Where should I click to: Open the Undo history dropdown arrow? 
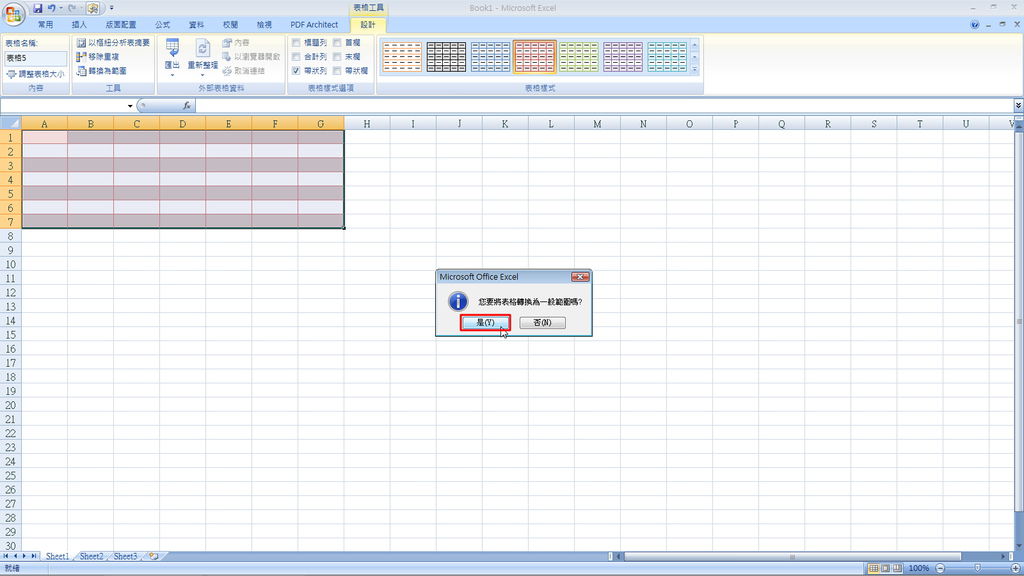61,8
